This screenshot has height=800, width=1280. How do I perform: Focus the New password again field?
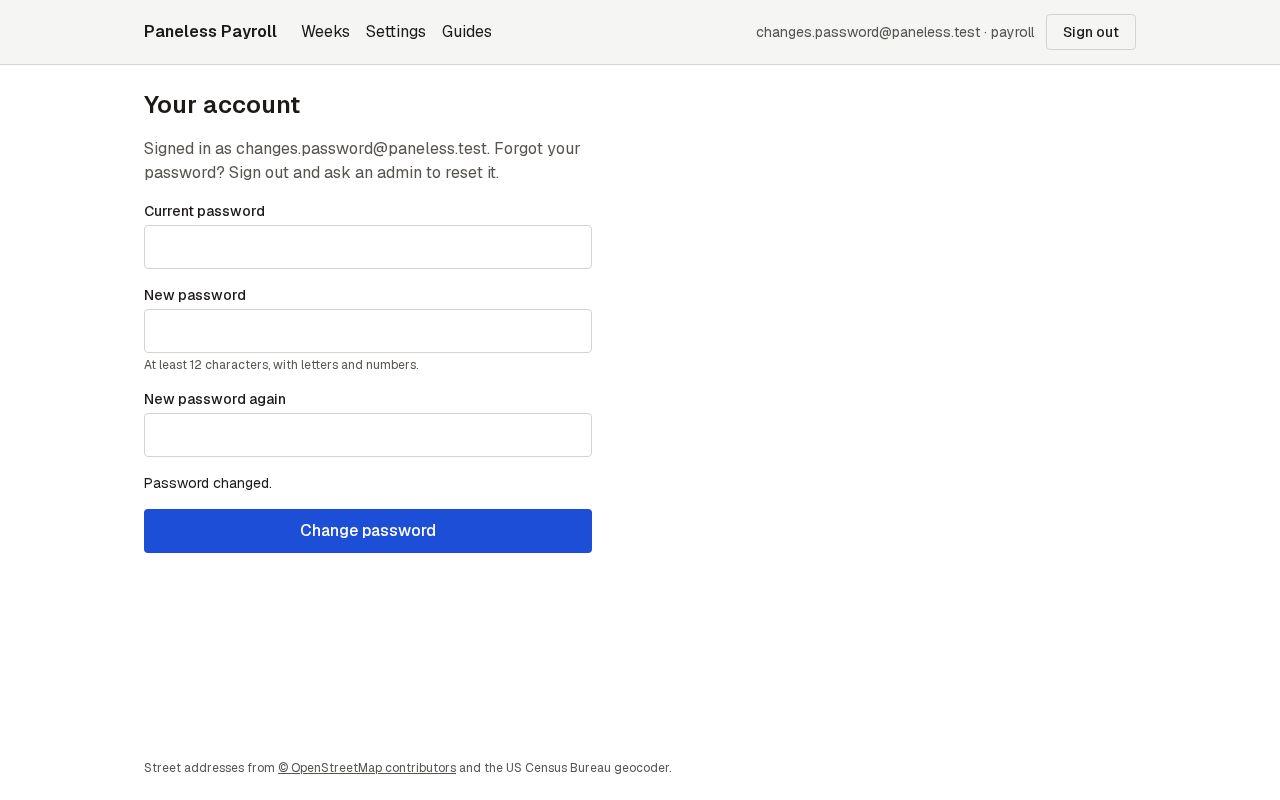[368, 435]
